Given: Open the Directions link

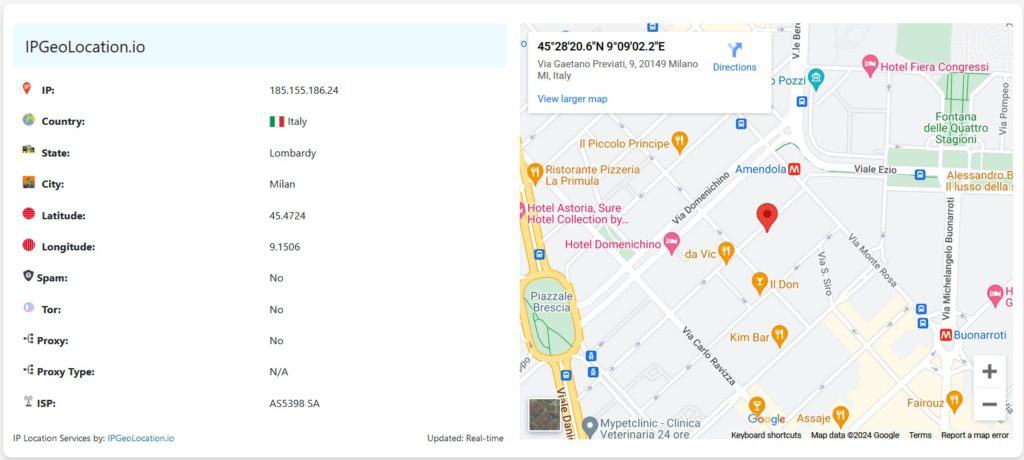Looking at the screenshot, I should pyautogui.click(x=735, y=67).
